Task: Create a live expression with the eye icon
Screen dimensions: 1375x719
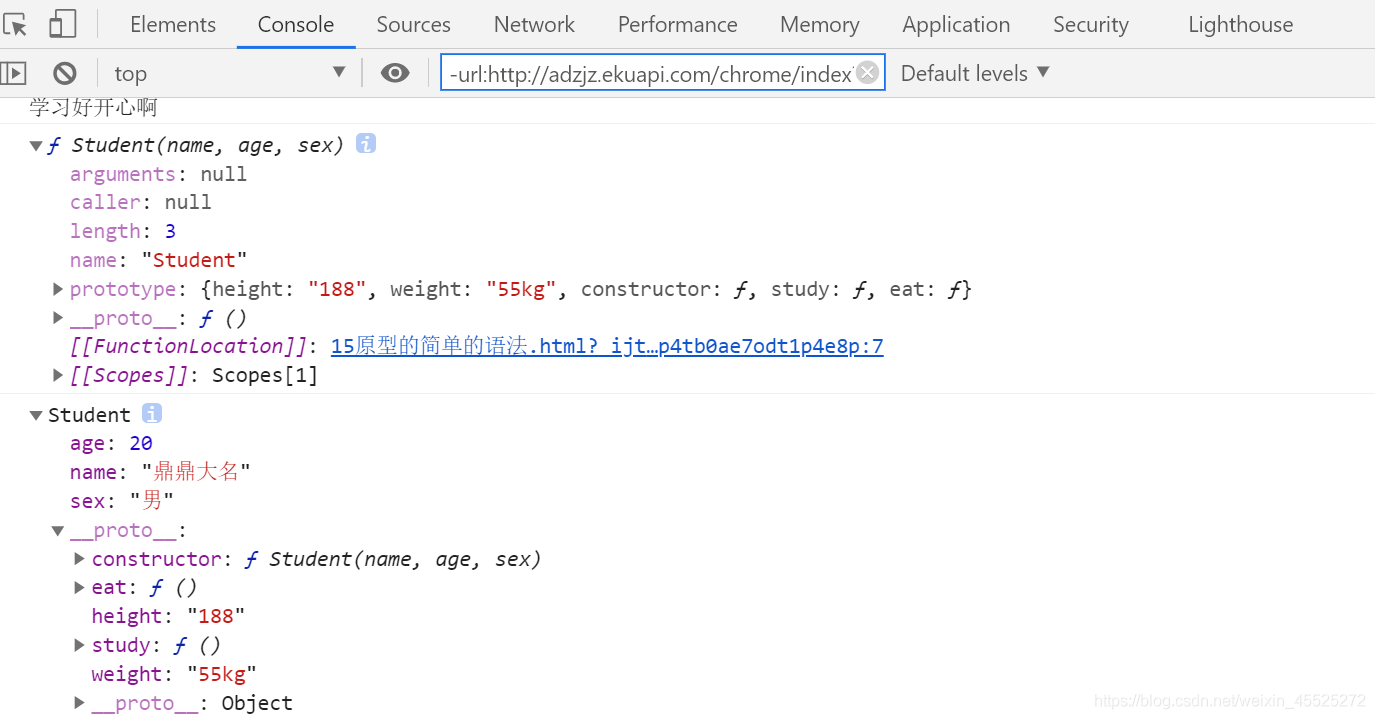Action: pos(395,72)
